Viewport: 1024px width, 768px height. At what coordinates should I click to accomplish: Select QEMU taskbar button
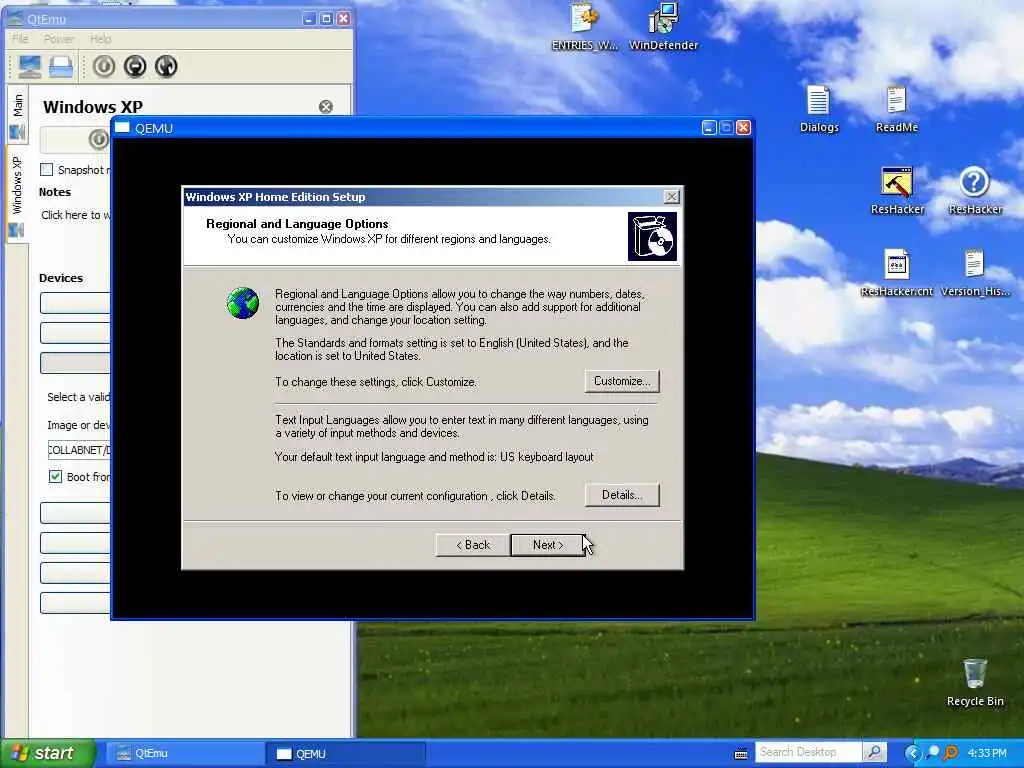tap(346, 754)
